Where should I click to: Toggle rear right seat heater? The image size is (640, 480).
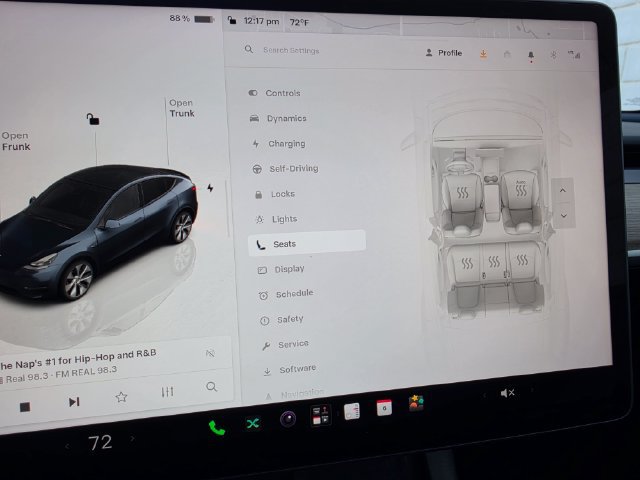click(522, 260)
